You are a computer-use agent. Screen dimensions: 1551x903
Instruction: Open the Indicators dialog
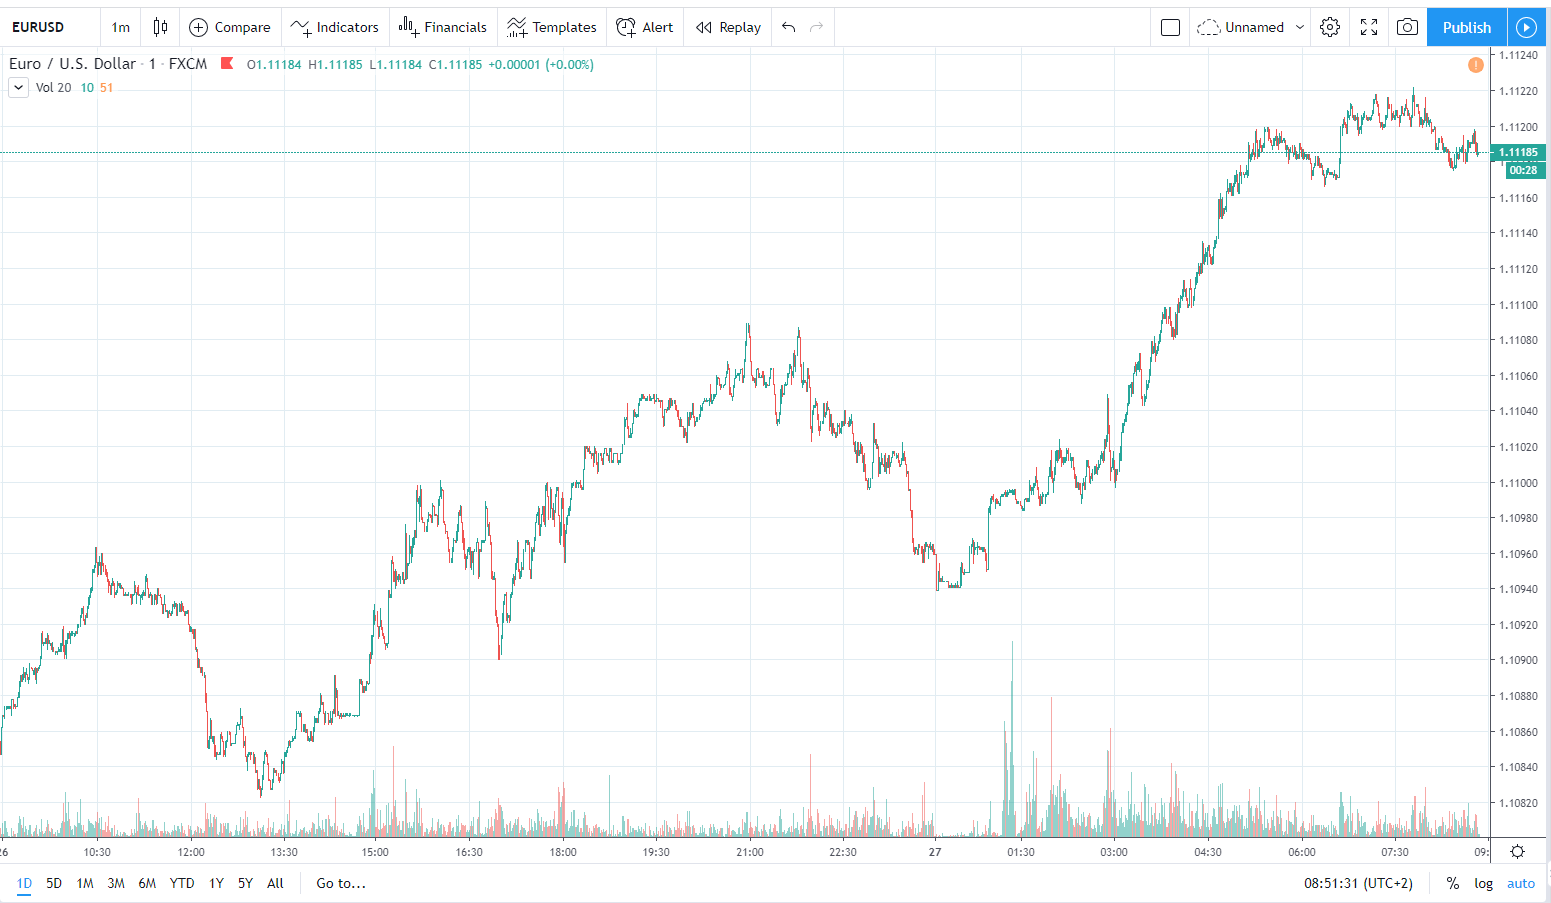pos(335,27)
